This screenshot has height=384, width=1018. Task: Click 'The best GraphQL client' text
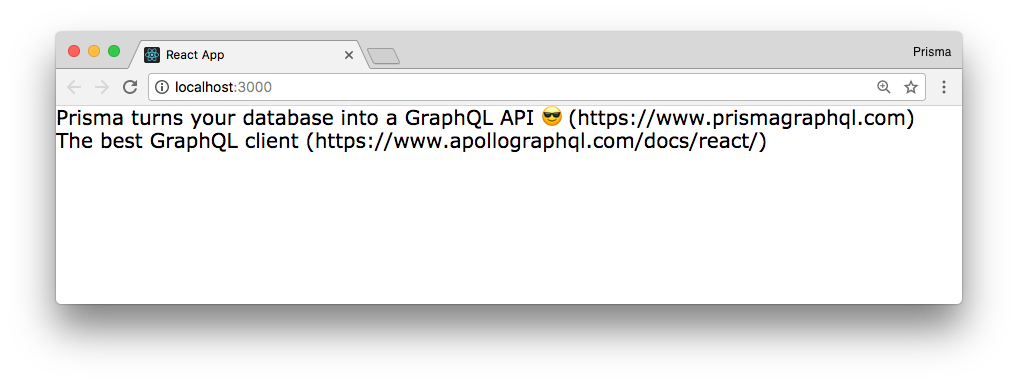click(179, 141)
